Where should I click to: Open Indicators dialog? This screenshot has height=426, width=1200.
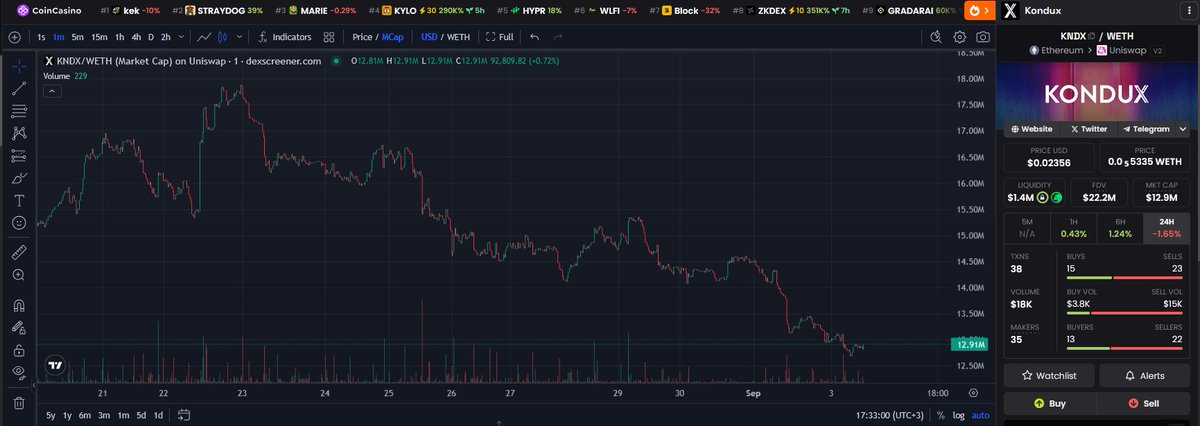284,37
